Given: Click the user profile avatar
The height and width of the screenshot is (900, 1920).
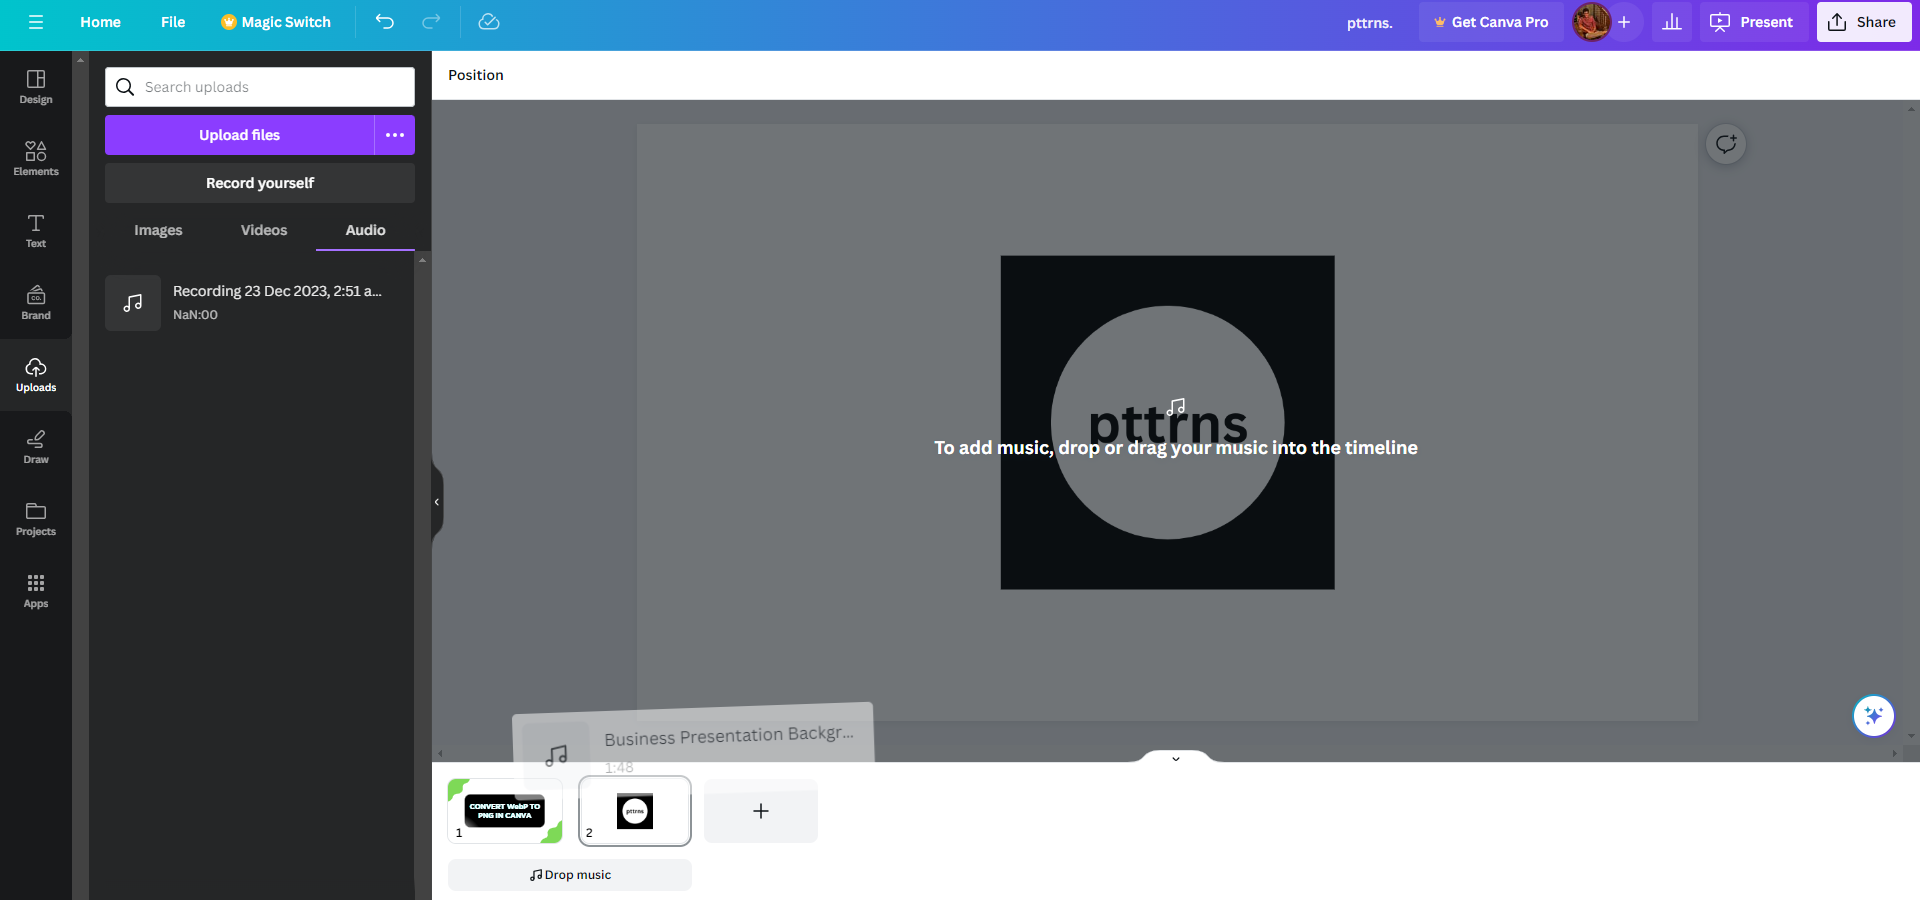Looking at the screenshot, I should coord(1592,22).
